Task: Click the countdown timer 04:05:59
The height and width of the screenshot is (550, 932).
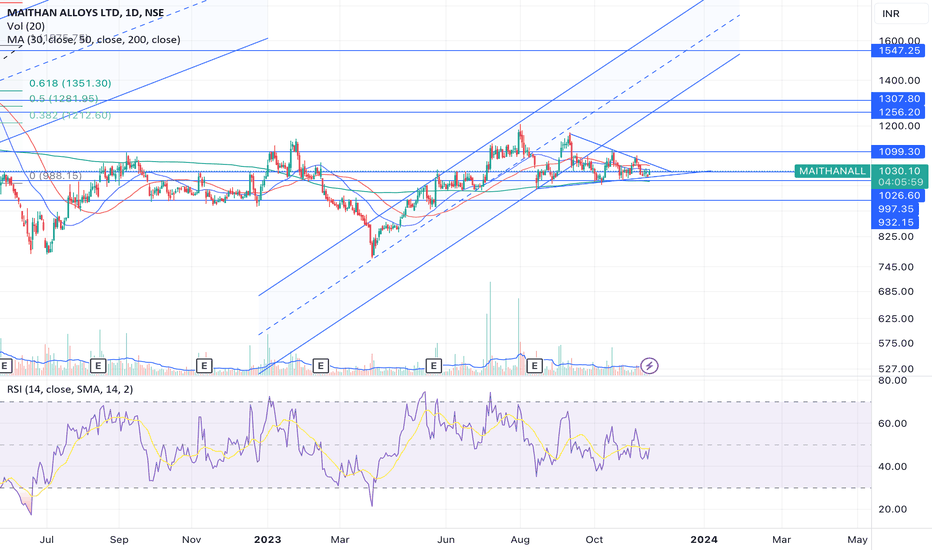Action: pyautogui.click(x=899, y=183)
